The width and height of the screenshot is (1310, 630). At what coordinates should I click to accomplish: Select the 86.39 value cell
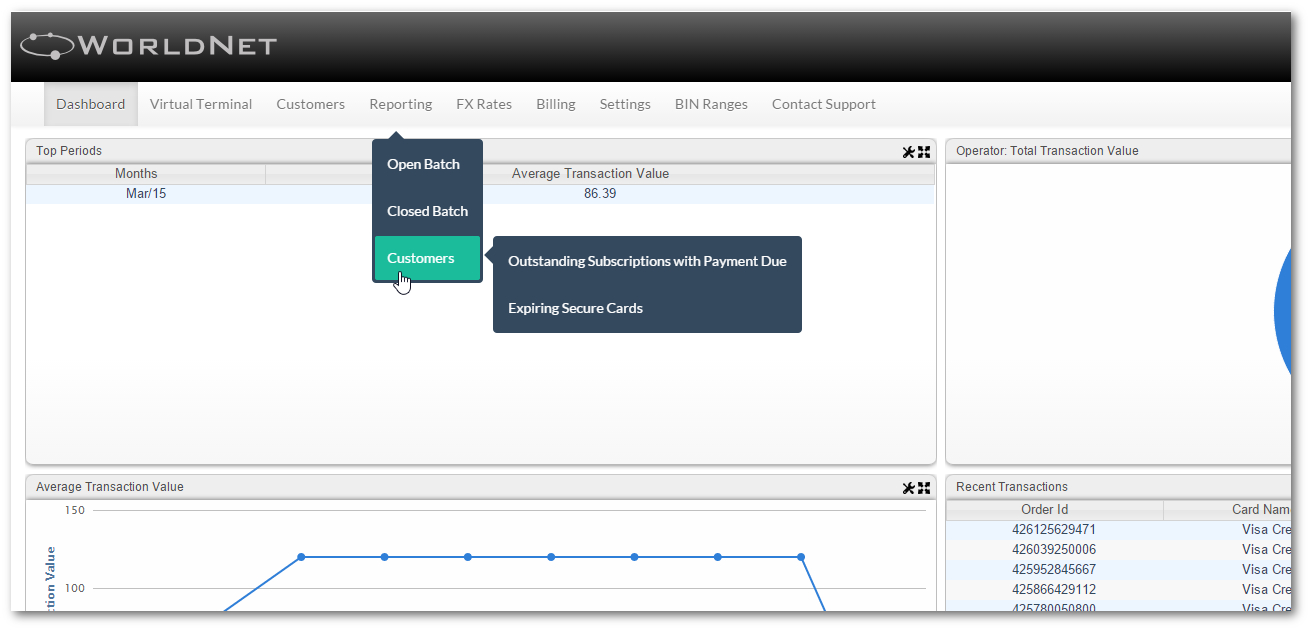(x=600, y=194)
